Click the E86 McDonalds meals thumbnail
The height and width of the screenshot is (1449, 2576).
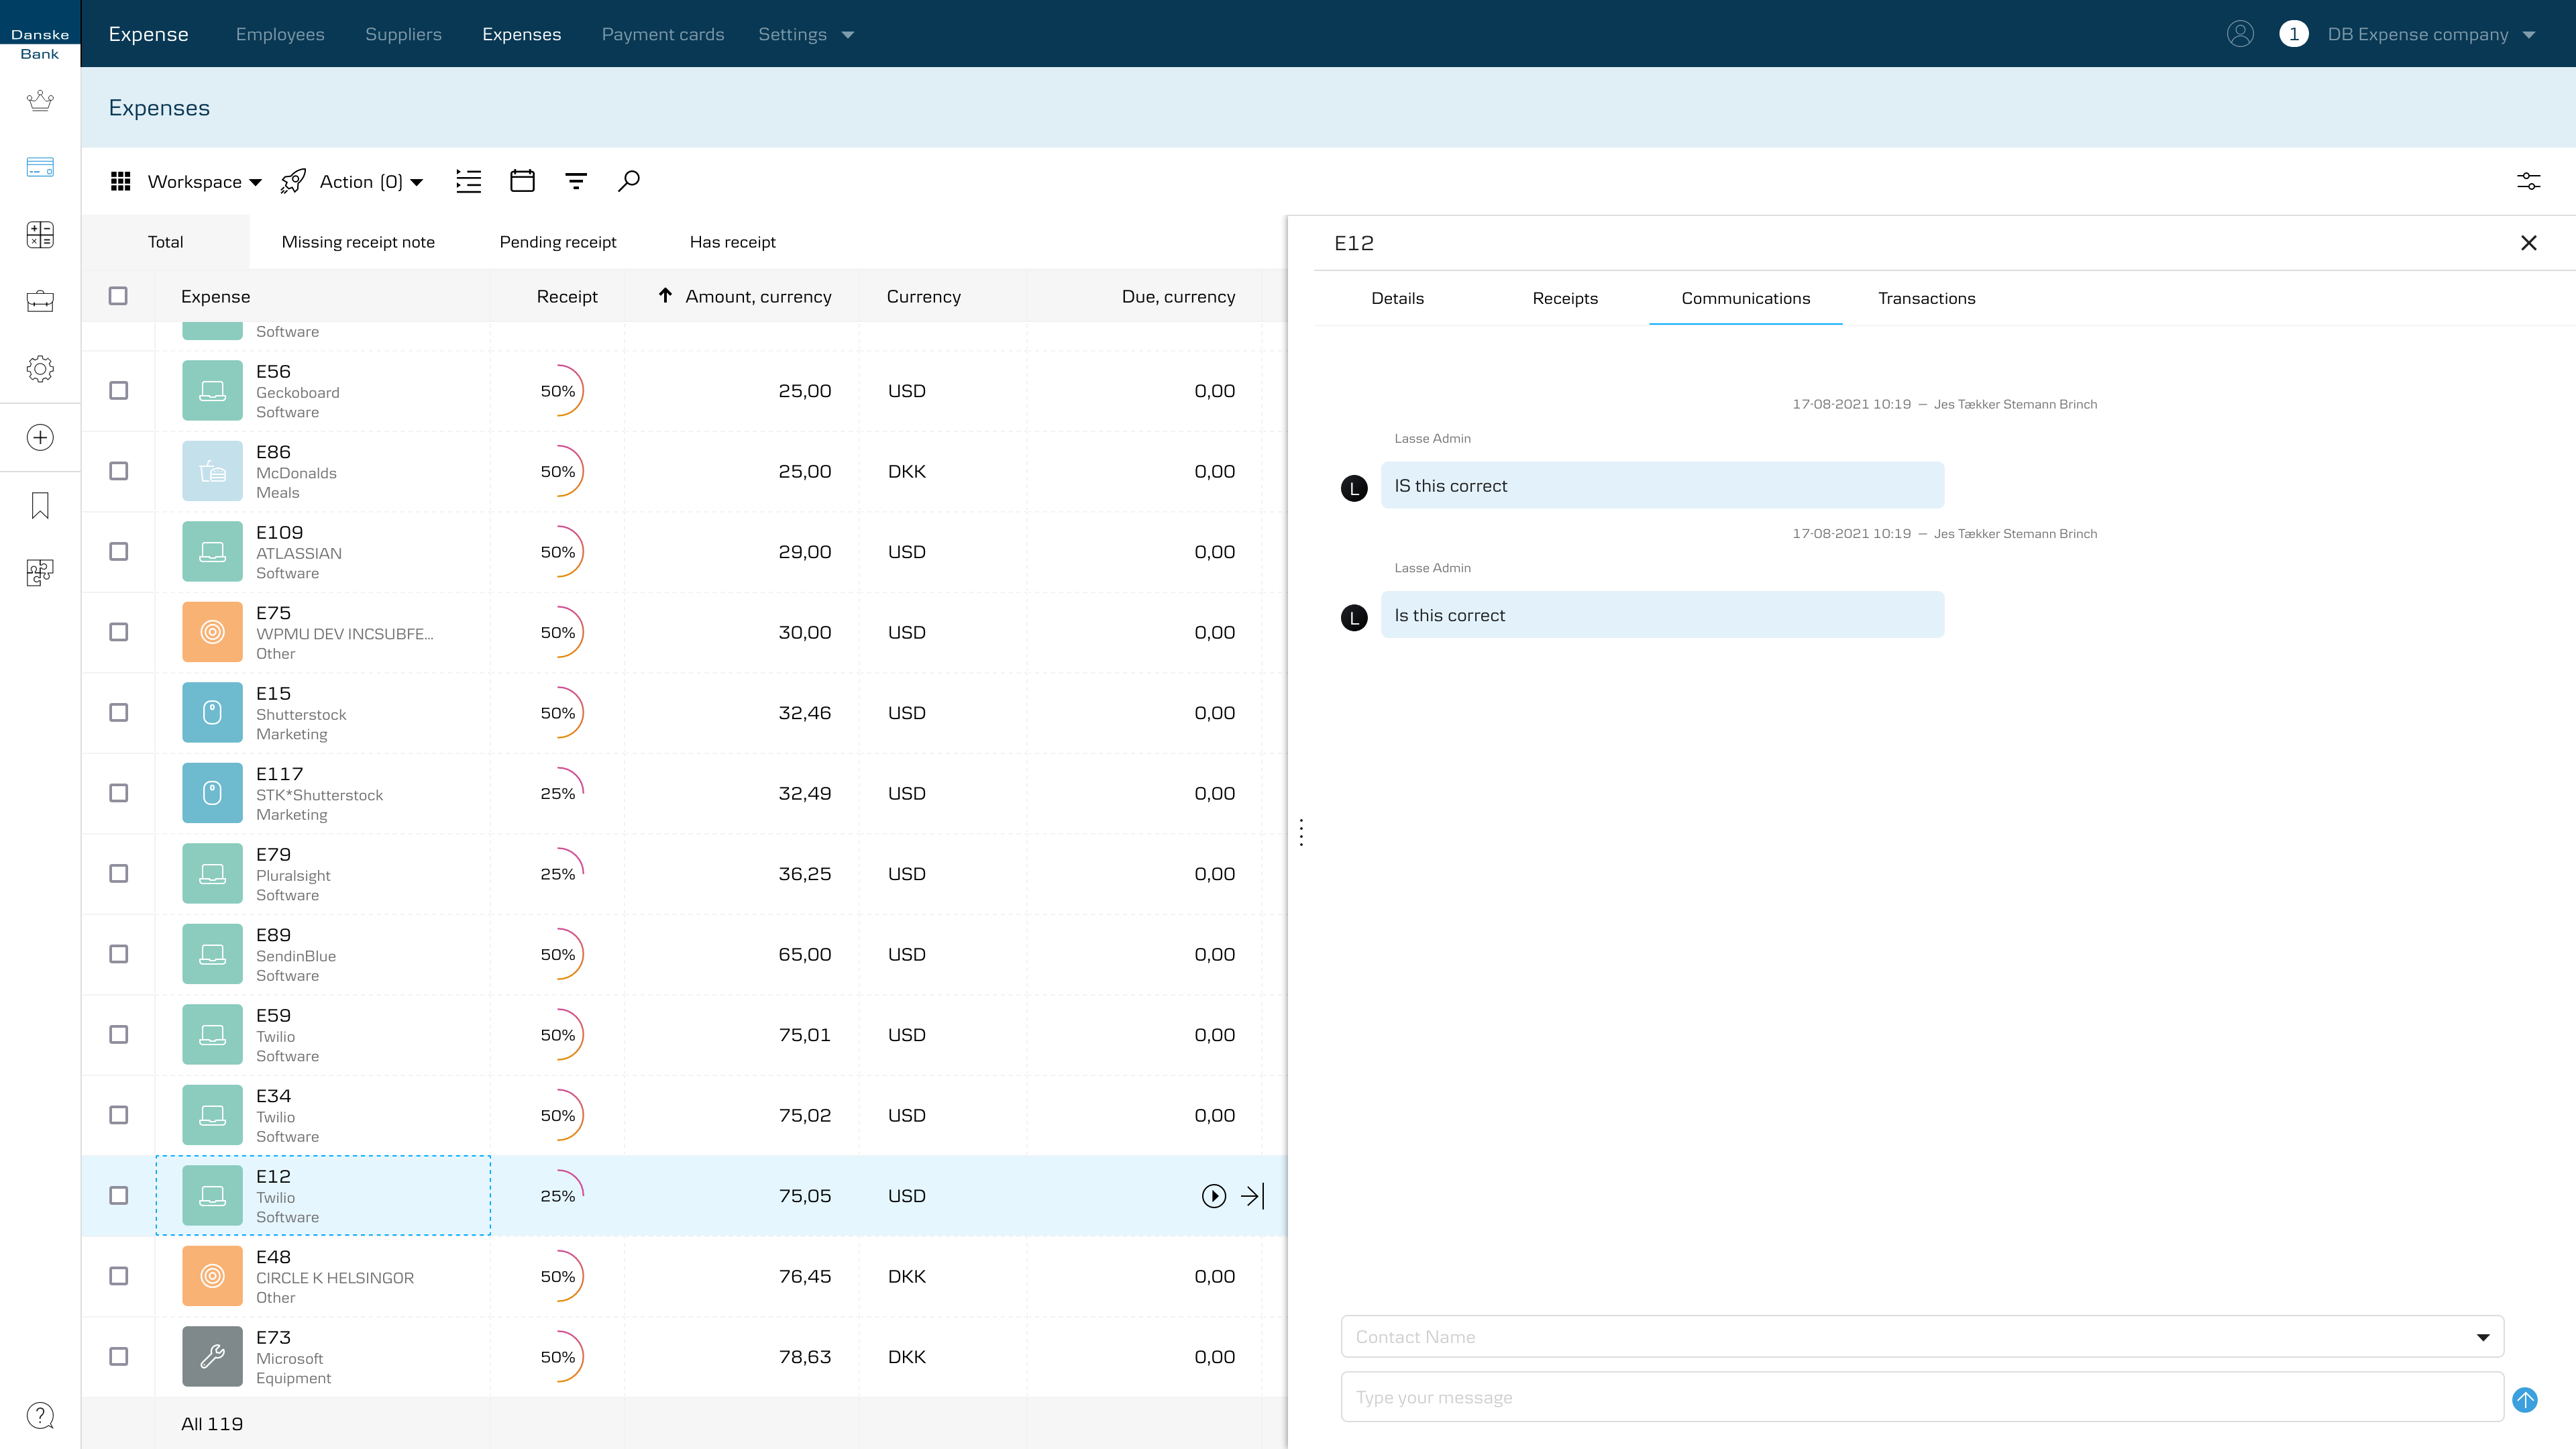tap(212, 471)
